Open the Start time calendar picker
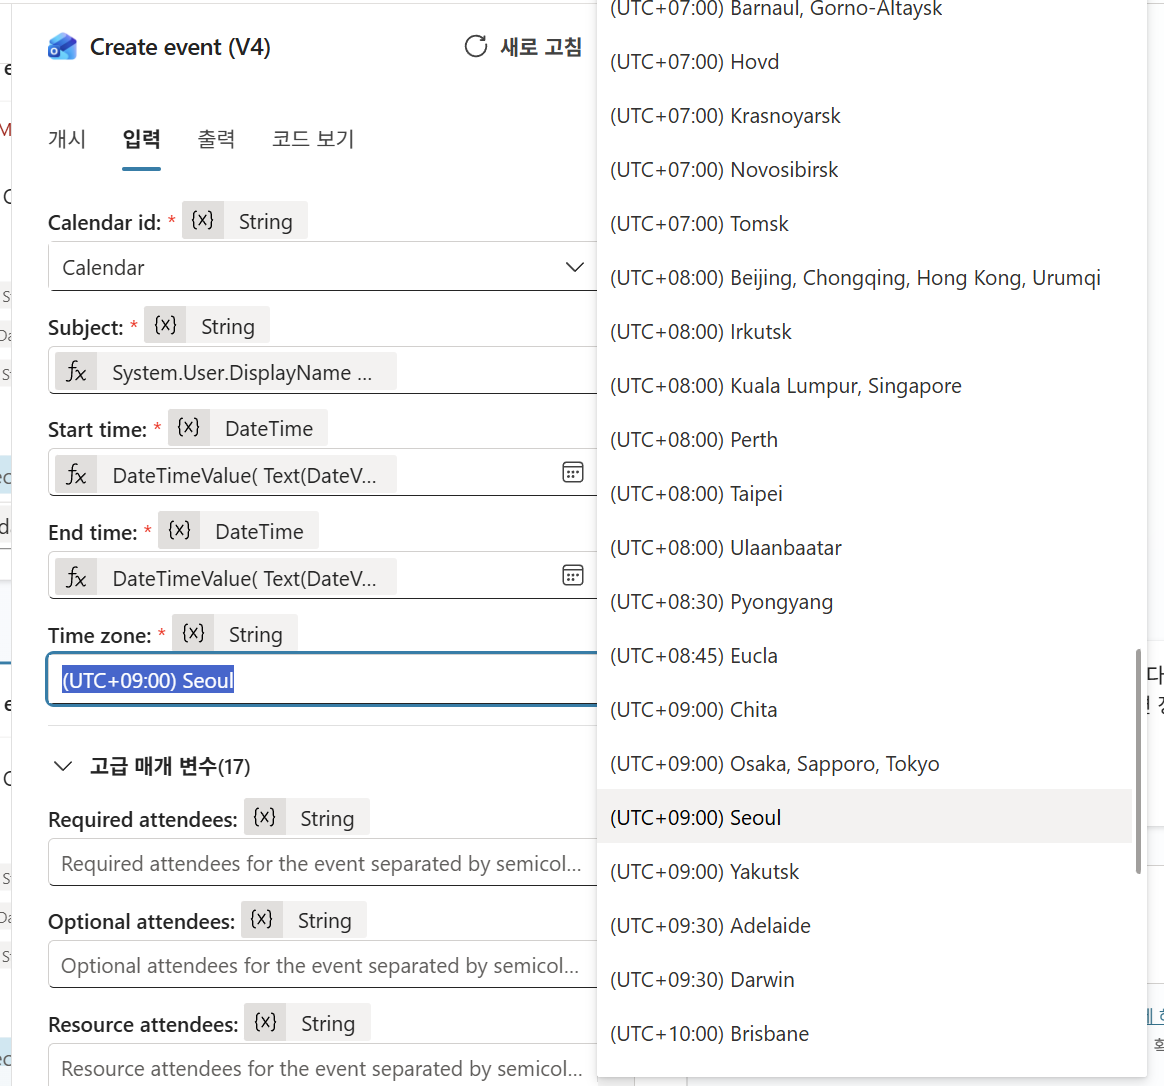The image size is (1164, 1086). [572, 472]
